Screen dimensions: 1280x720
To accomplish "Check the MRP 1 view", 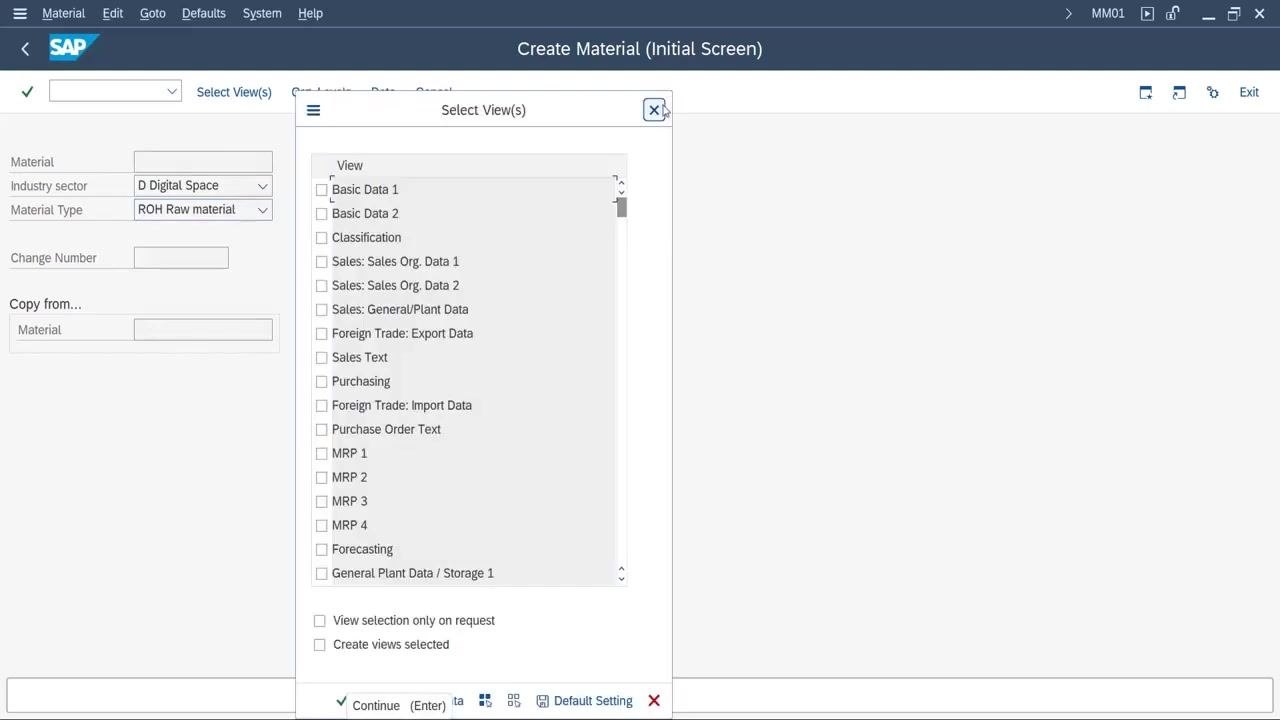I will (321, 454).
